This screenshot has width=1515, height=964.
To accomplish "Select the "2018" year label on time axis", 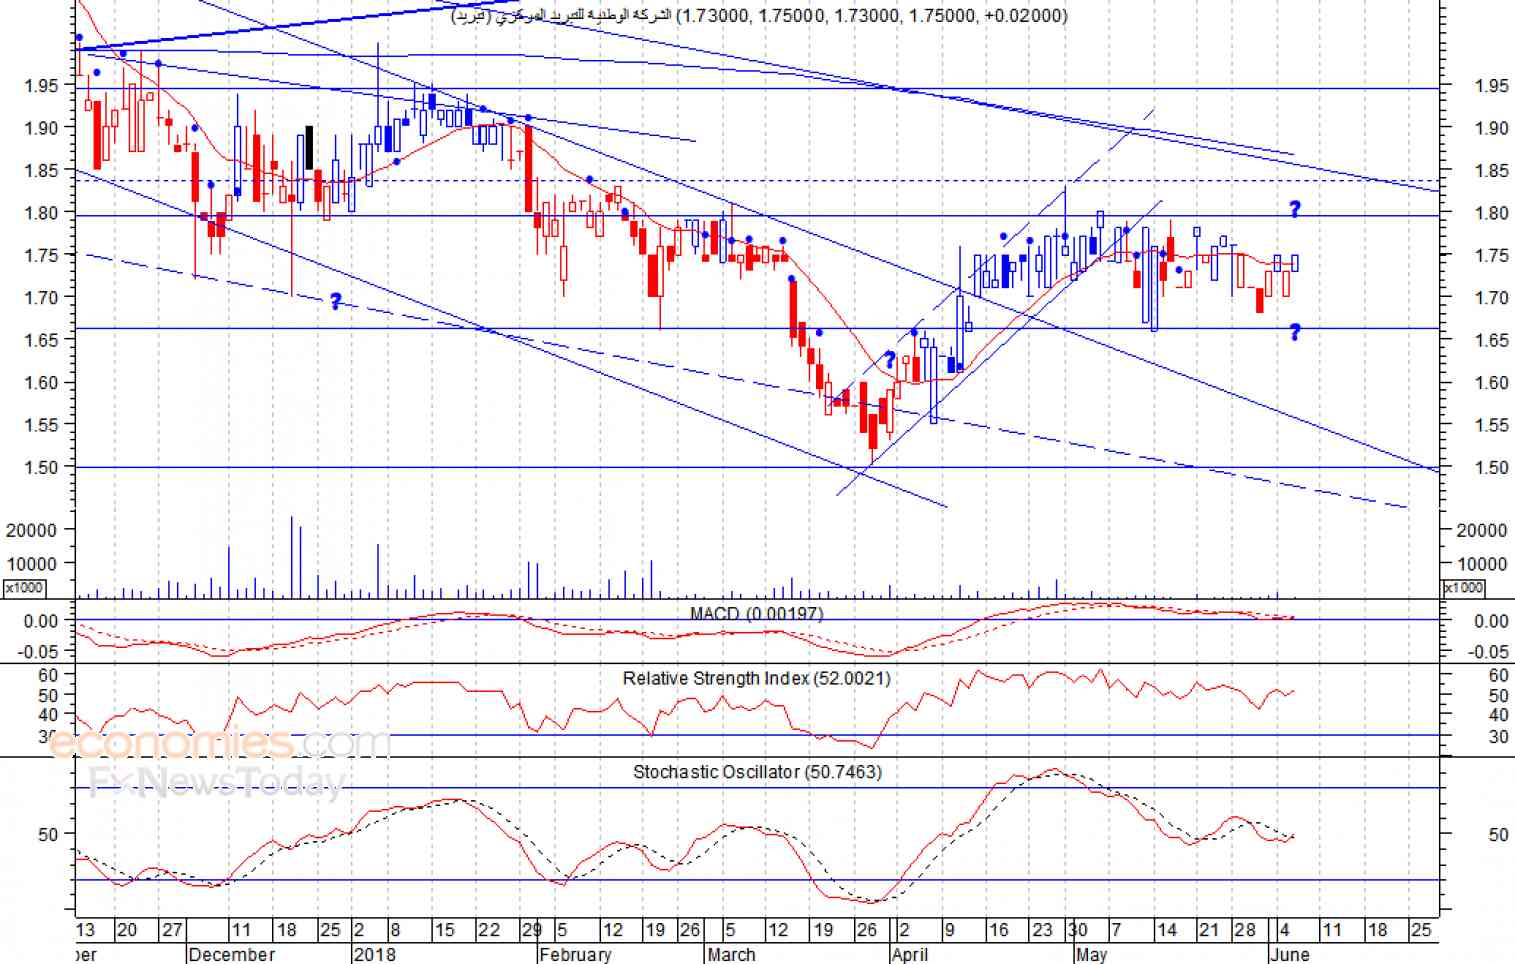I will click(x=375, y=954).
